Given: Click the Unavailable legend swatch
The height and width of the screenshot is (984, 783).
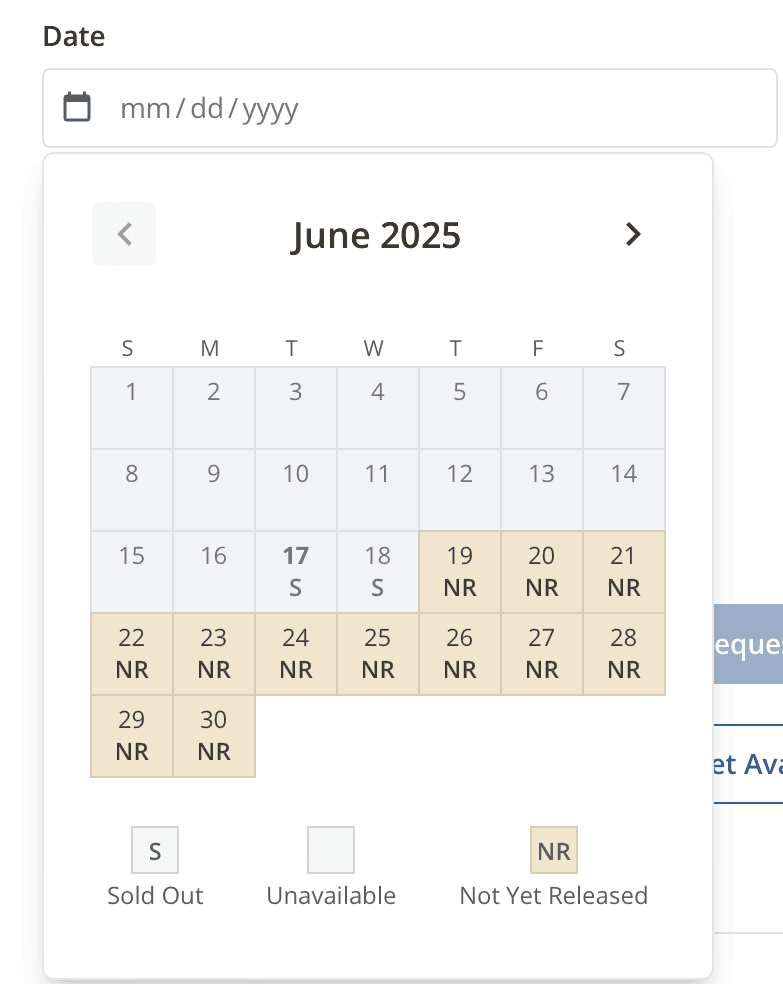Looking at the screenshot, I should [331, 852].
